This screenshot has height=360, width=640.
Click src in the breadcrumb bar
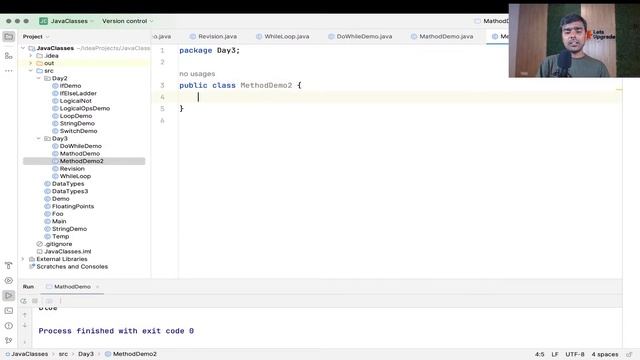(63, 354)
